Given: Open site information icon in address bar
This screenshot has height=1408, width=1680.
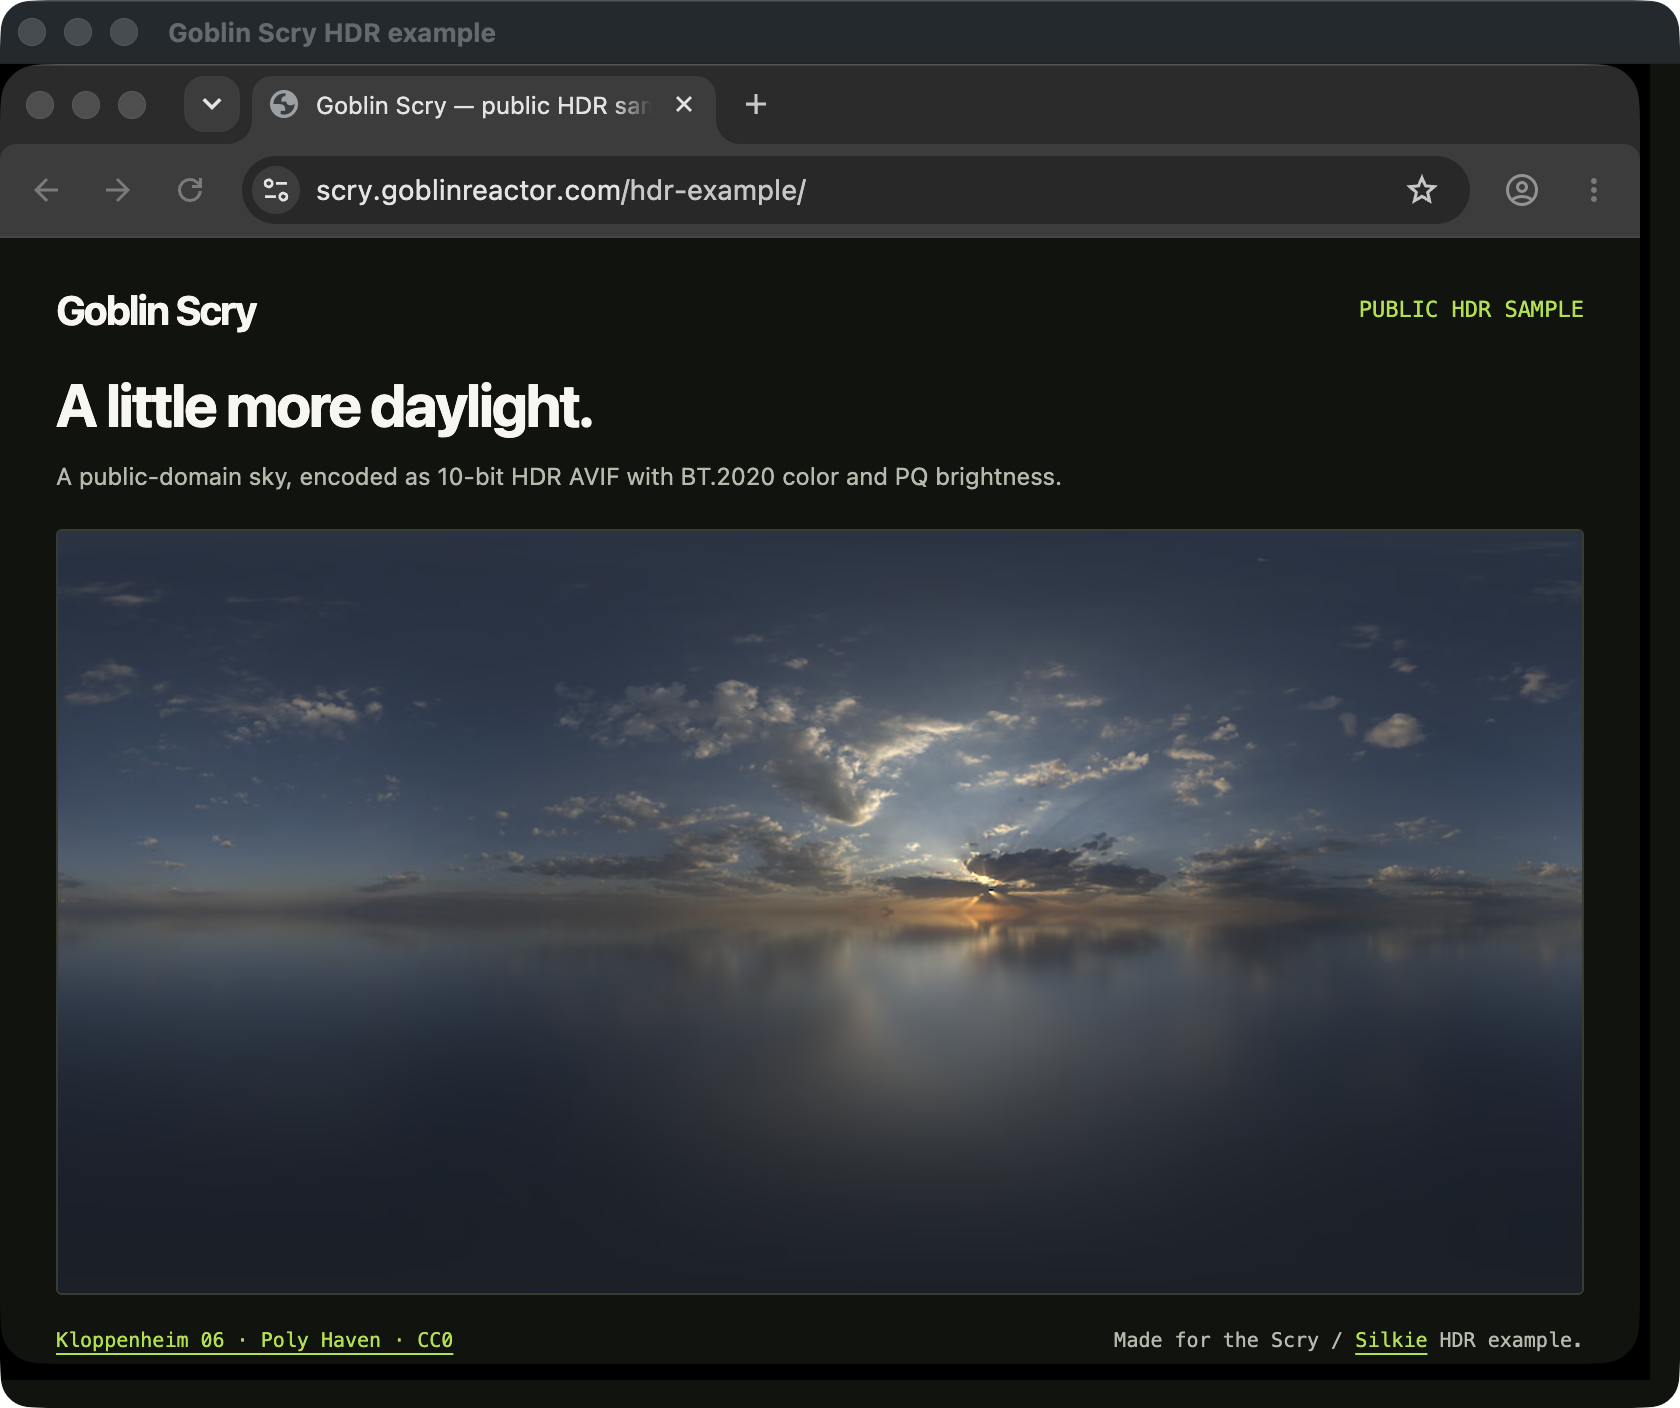Looking at the screenshot, I should point(276,190).
